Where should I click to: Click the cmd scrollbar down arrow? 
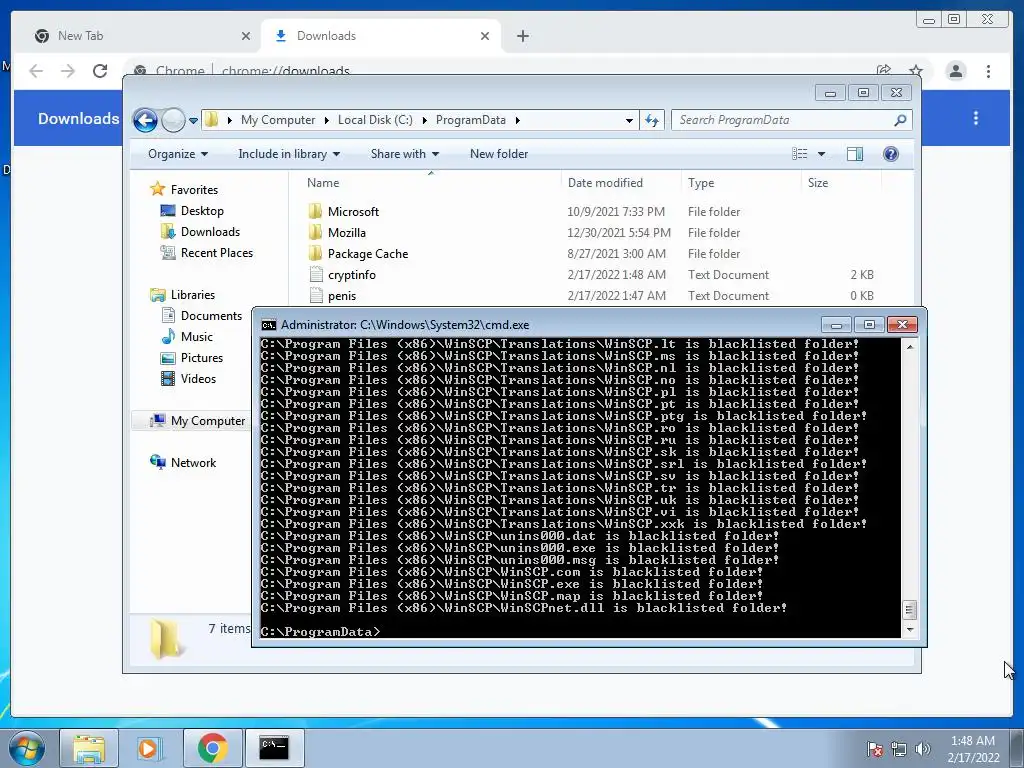(910, 630)
